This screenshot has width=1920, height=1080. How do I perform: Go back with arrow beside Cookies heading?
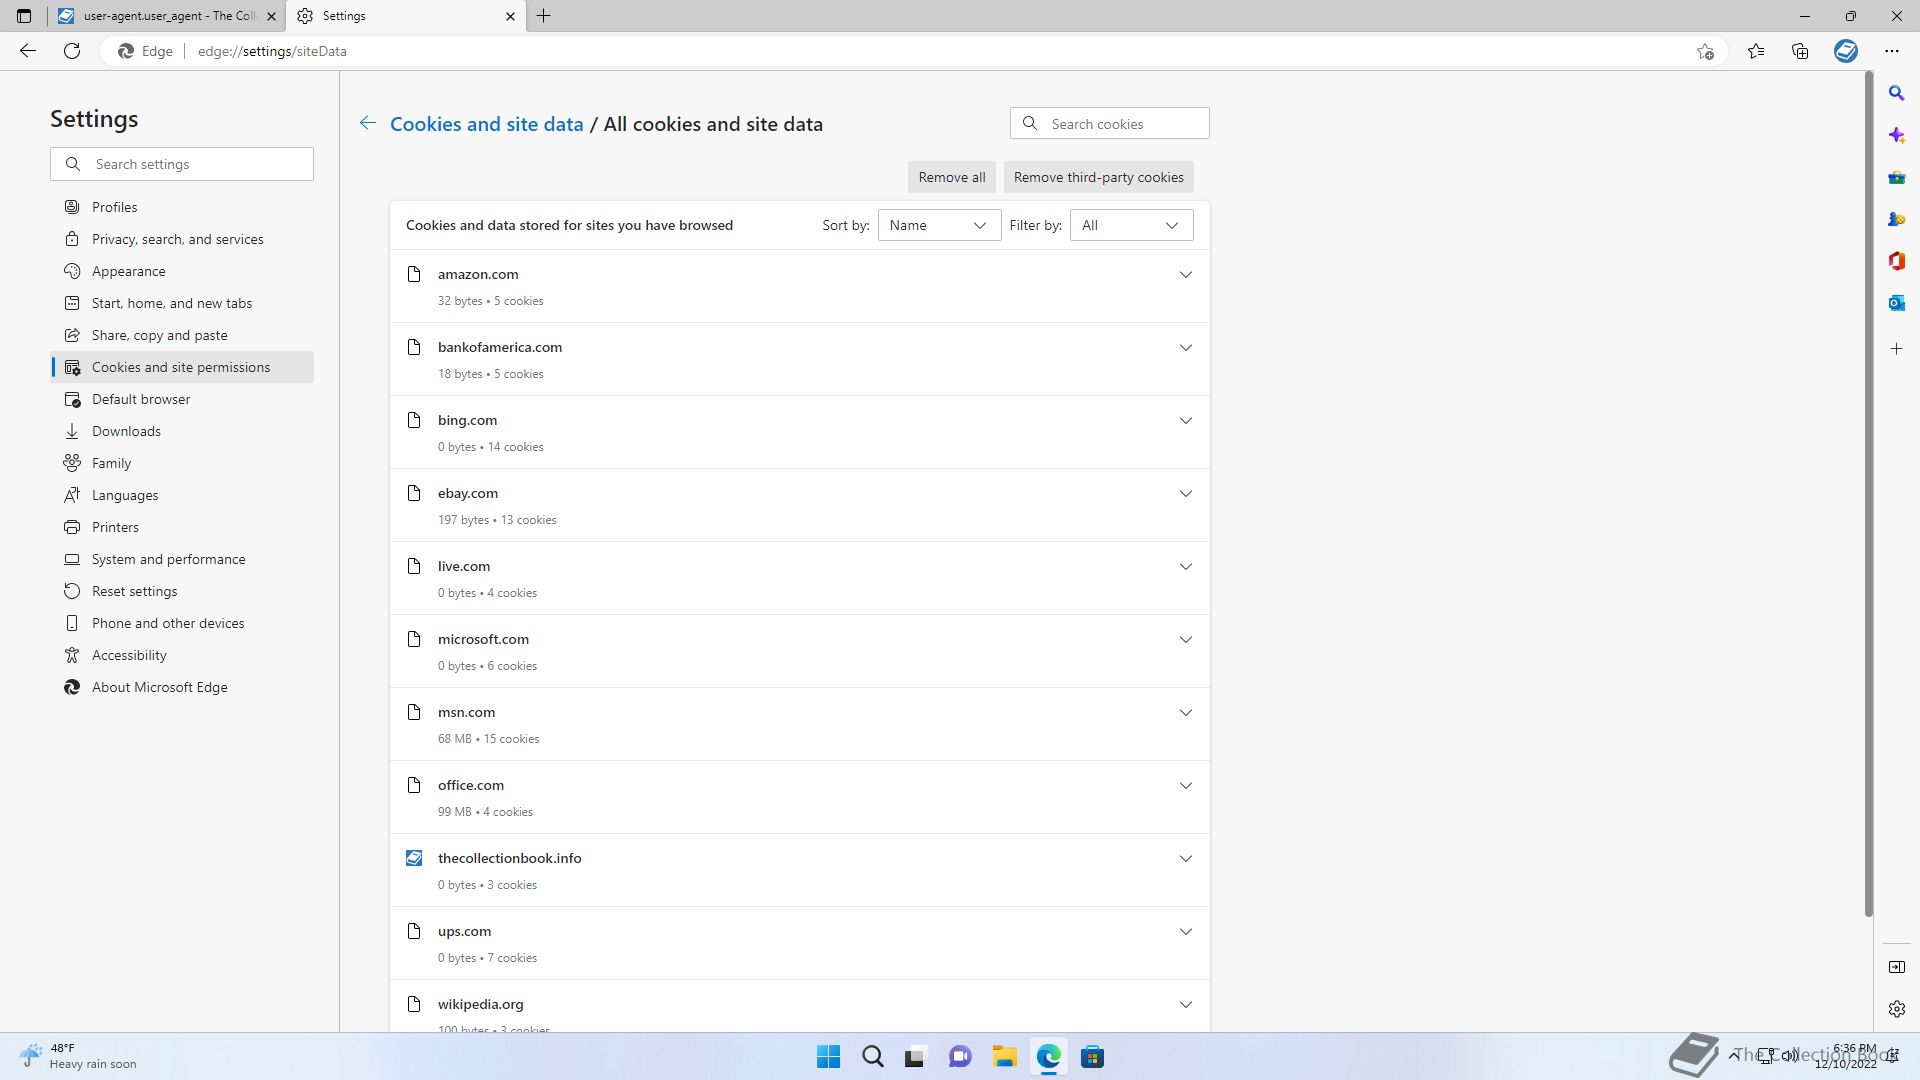click(368, 123)
